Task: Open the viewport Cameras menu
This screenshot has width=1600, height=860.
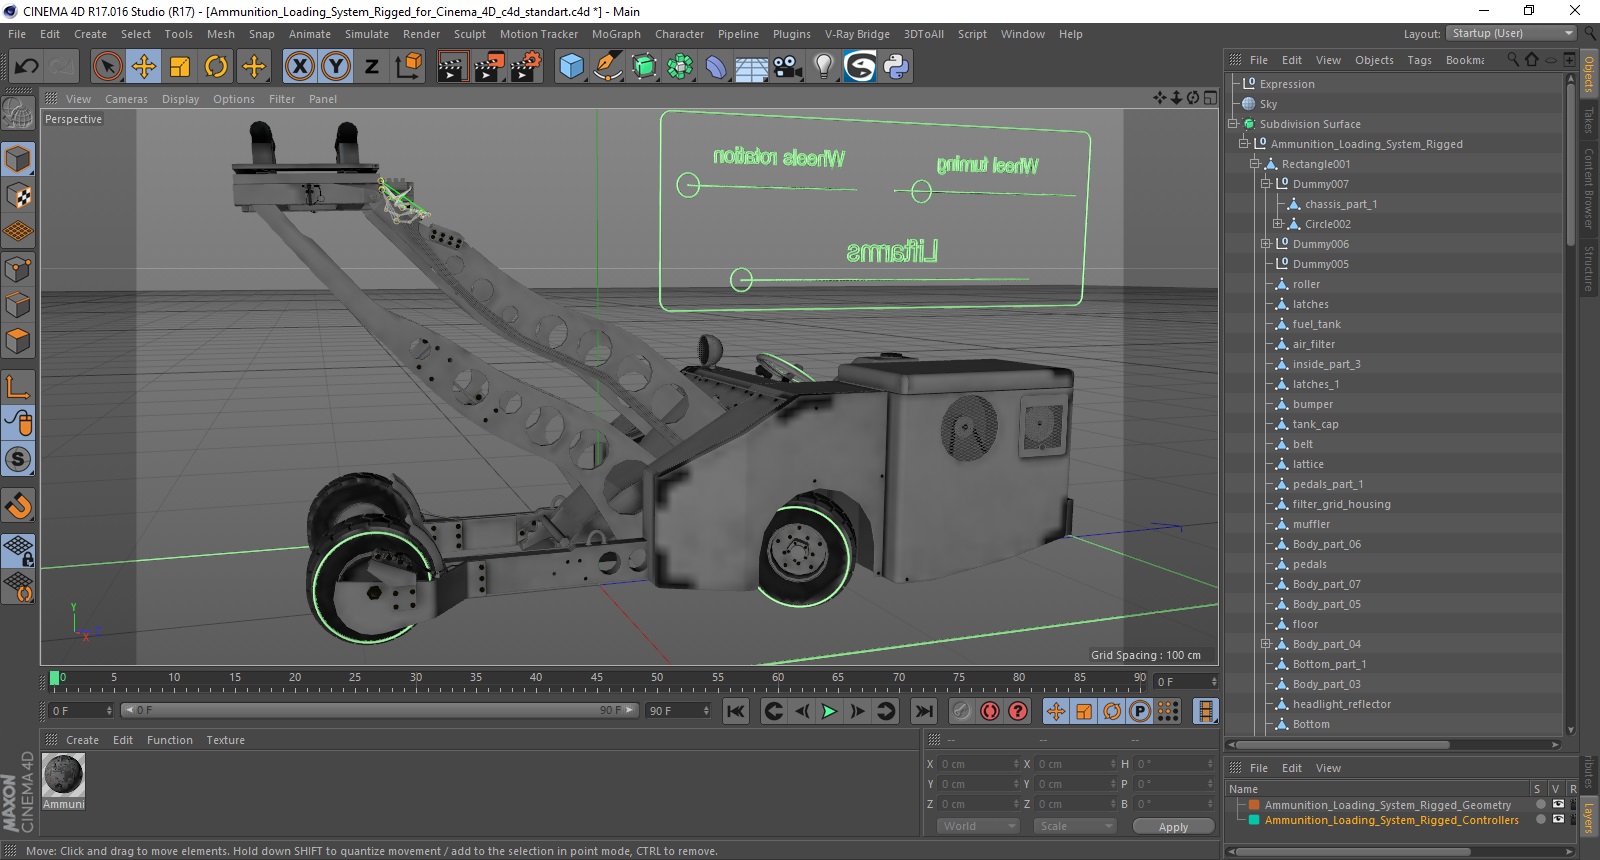Action: 126,99
